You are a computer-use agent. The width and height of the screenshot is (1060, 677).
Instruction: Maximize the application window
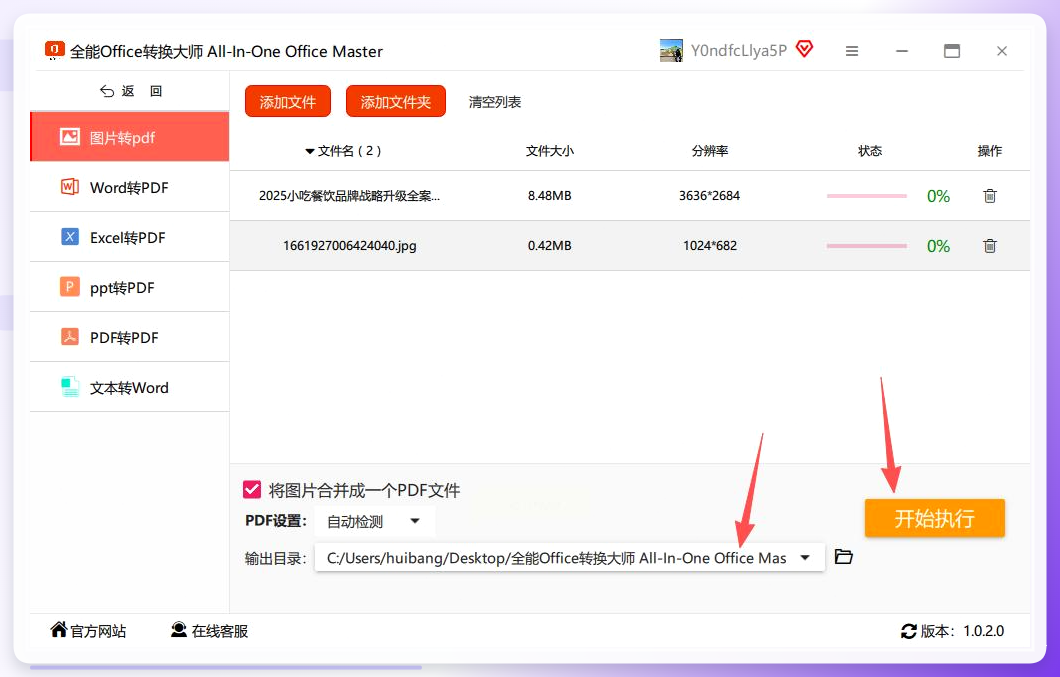(952, 51)
